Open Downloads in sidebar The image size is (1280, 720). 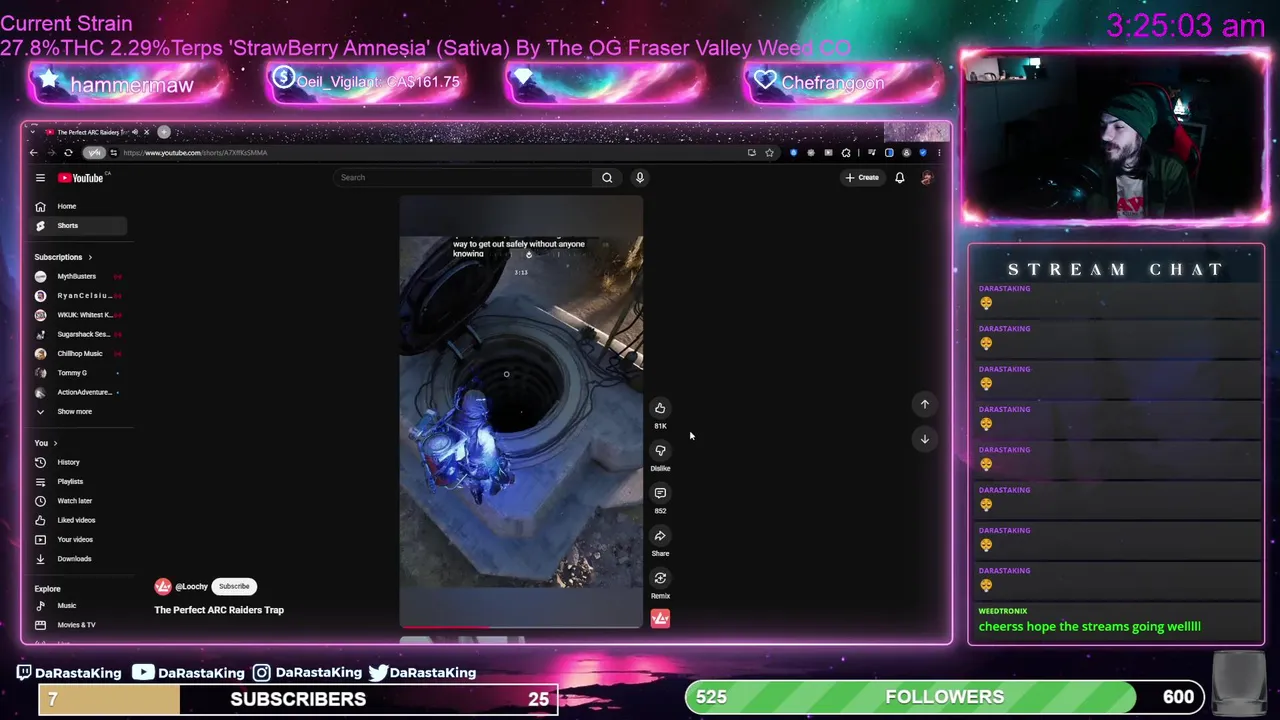(78, 559)
